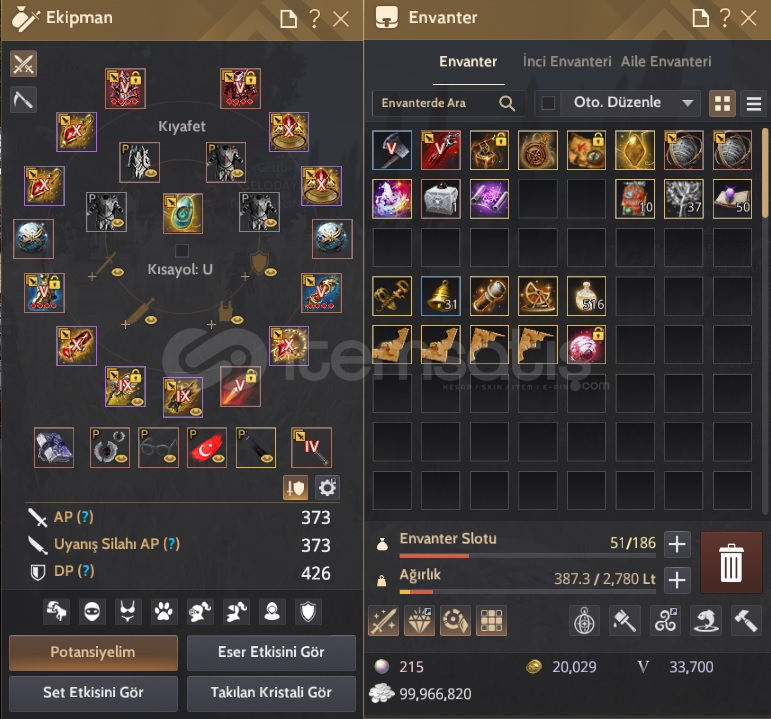The width and height of the screenshot is (771, 719).
Task: Select the pet paw icon
Action: pyautogui.click(x=163, y=612)
